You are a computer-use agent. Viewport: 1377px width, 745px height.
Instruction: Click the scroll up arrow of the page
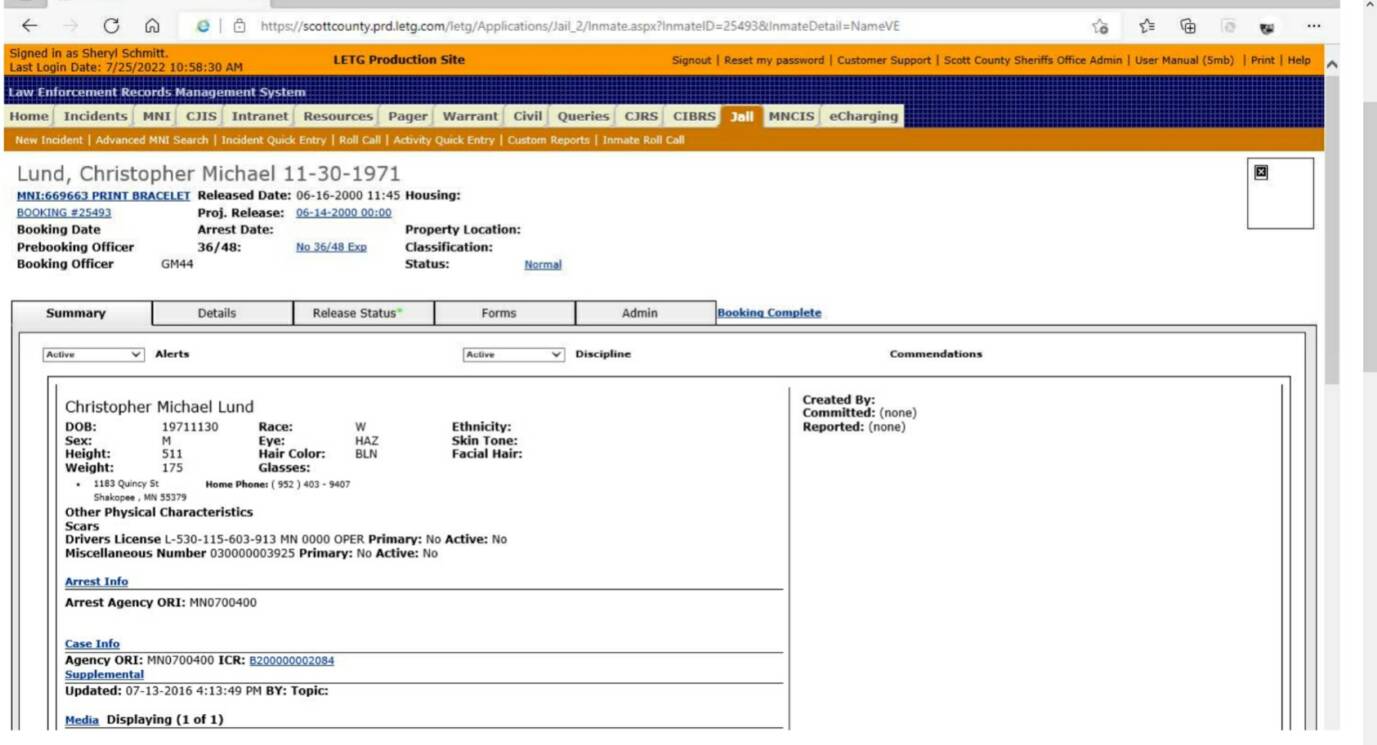(x=1332, y=63)
